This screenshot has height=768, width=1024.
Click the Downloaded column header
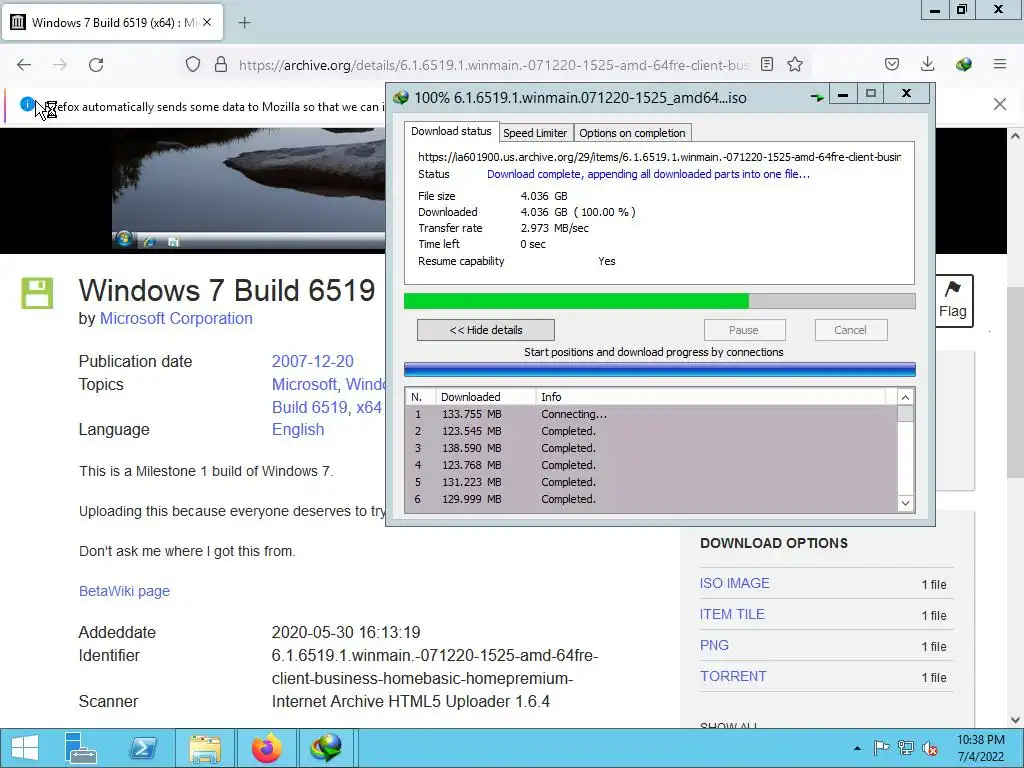[x=486, y=396]
